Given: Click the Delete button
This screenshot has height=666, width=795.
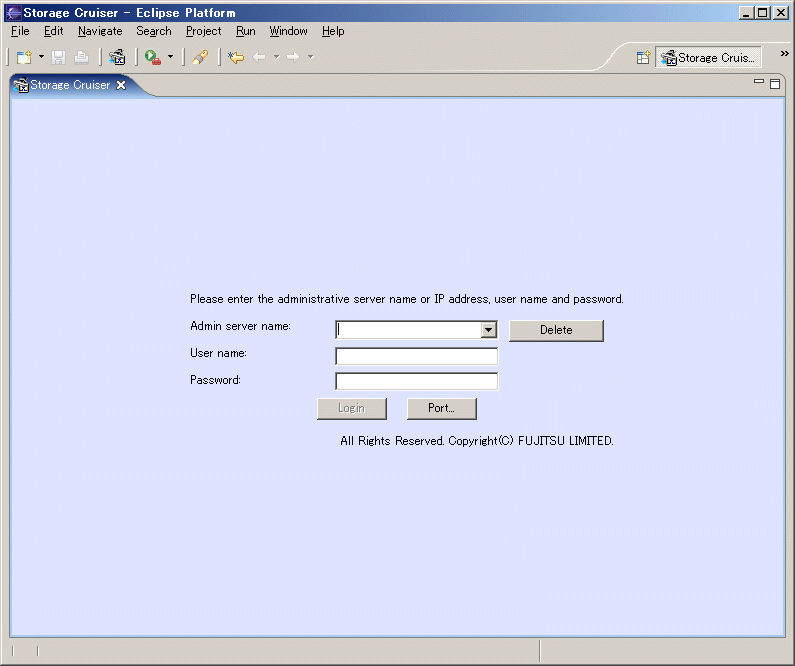Looking at the screenshot, I should click(x=556, y=330).
